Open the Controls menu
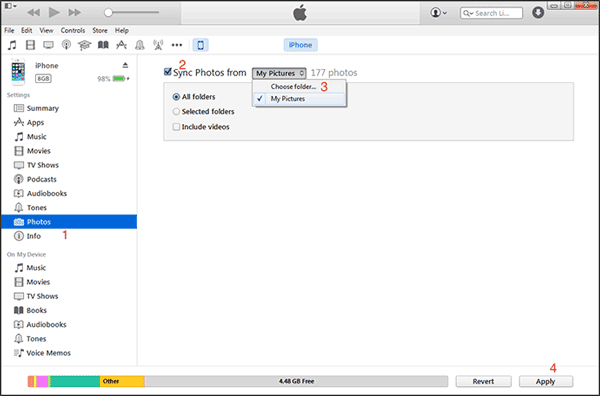The width and height of the screenshot is (600, 396). pyautogui.click(x=73, y=30)
